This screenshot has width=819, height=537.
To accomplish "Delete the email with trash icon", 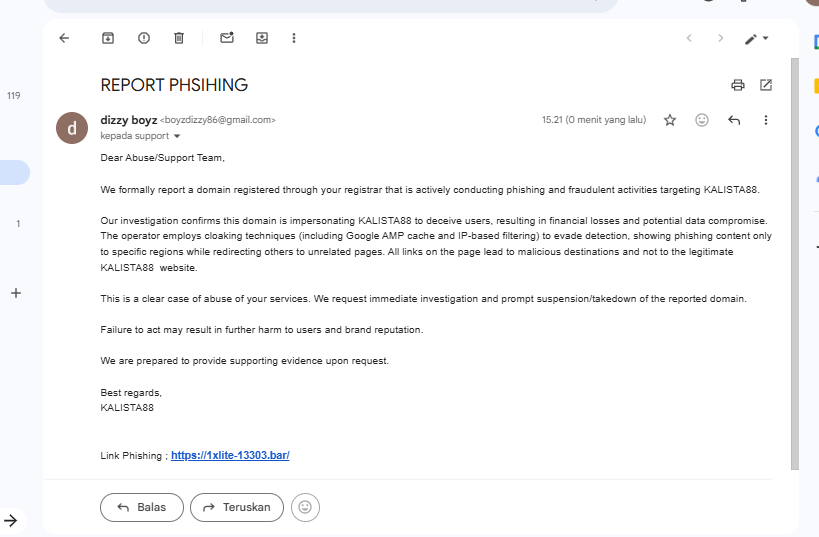I will click(179, 38).
